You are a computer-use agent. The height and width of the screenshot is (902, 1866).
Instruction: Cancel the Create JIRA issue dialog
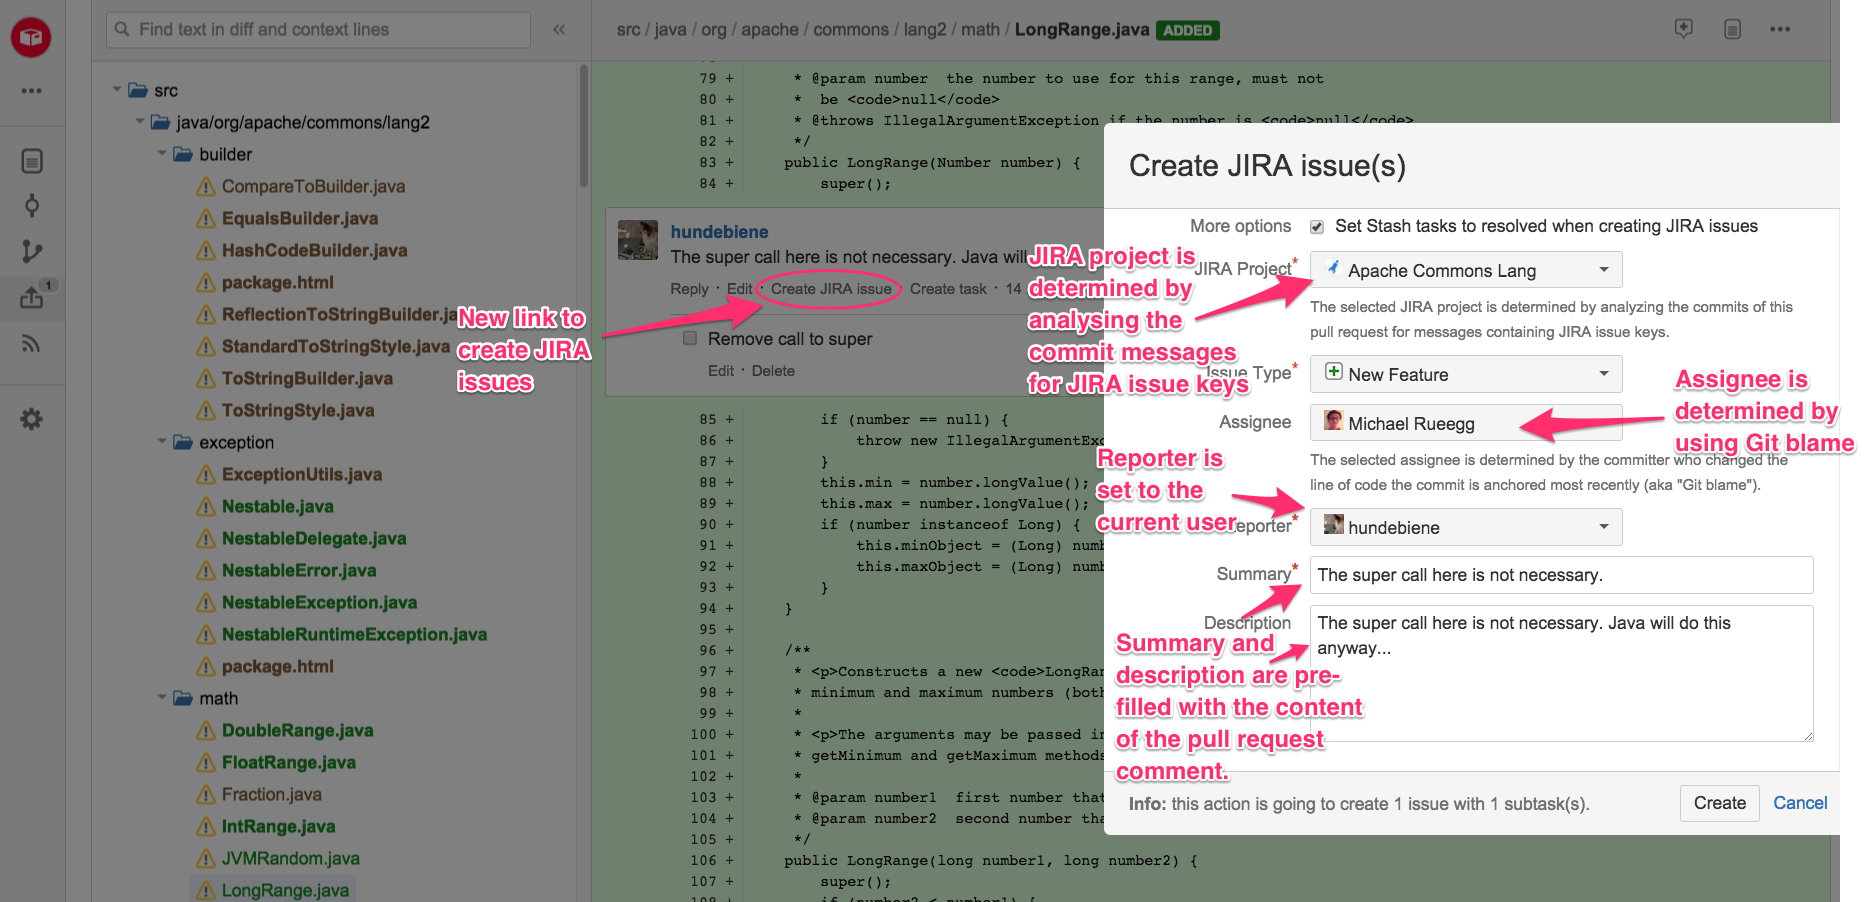[1800, 803]
